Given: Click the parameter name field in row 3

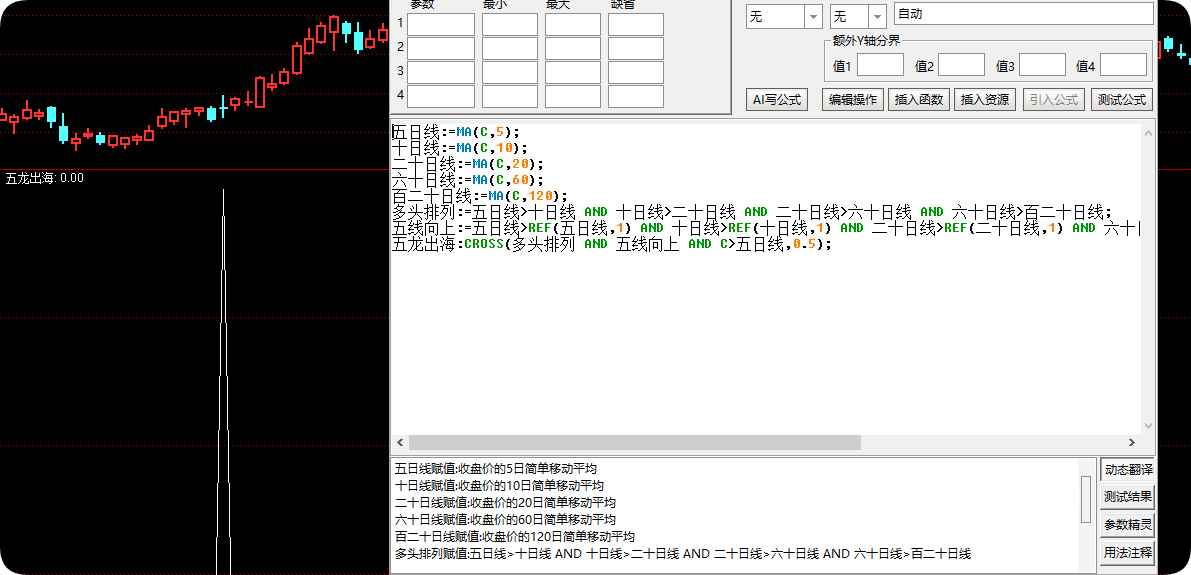Looking at the screenshot, I should [441, 72].
